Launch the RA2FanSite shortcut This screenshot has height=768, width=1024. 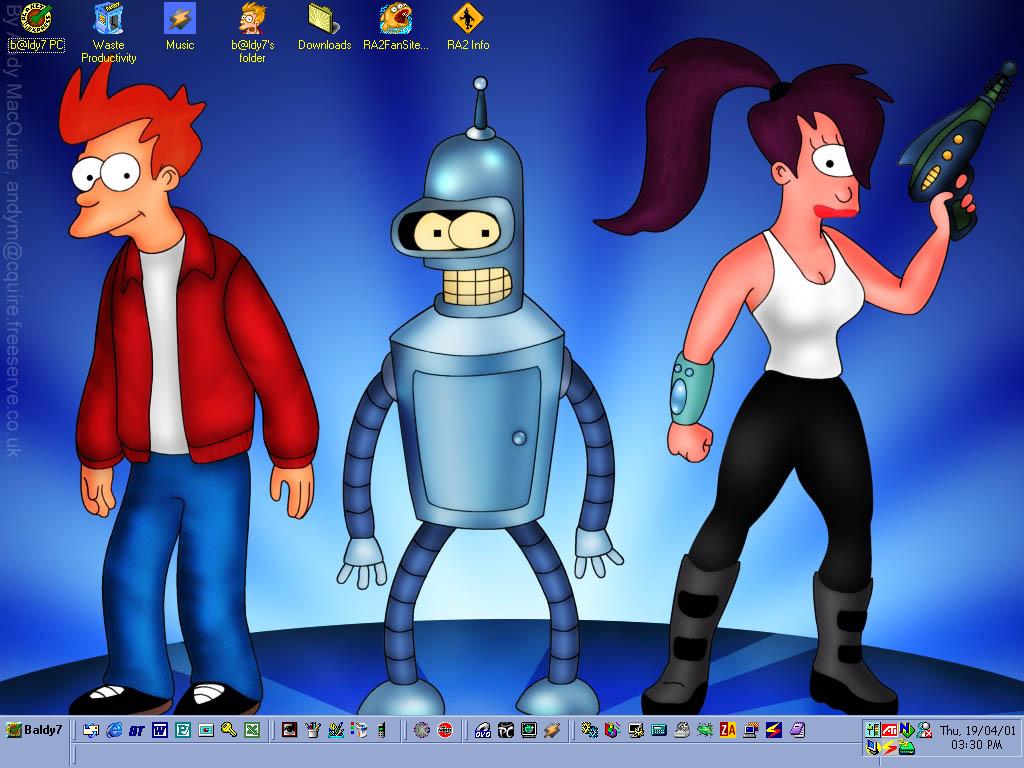[396, 18]
